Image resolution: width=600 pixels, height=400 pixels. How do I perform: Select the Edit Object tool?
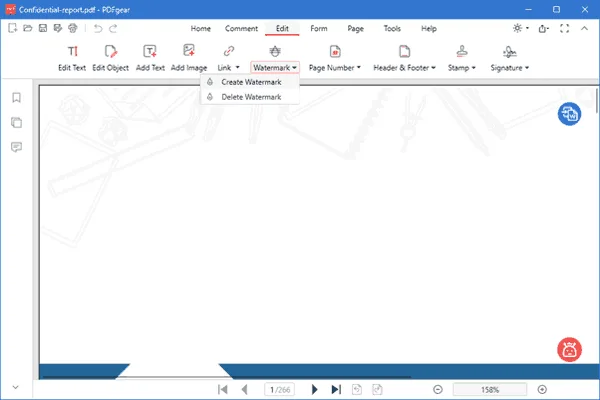[110, 57]
